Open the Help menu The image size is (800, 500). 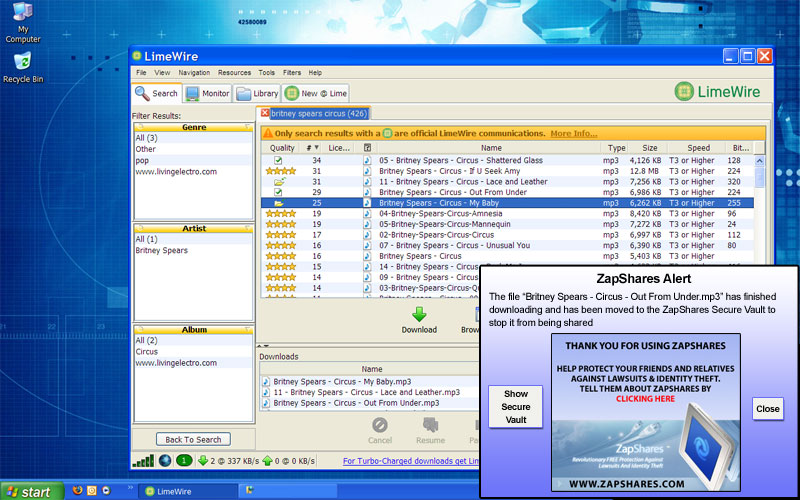click(315, 72)
